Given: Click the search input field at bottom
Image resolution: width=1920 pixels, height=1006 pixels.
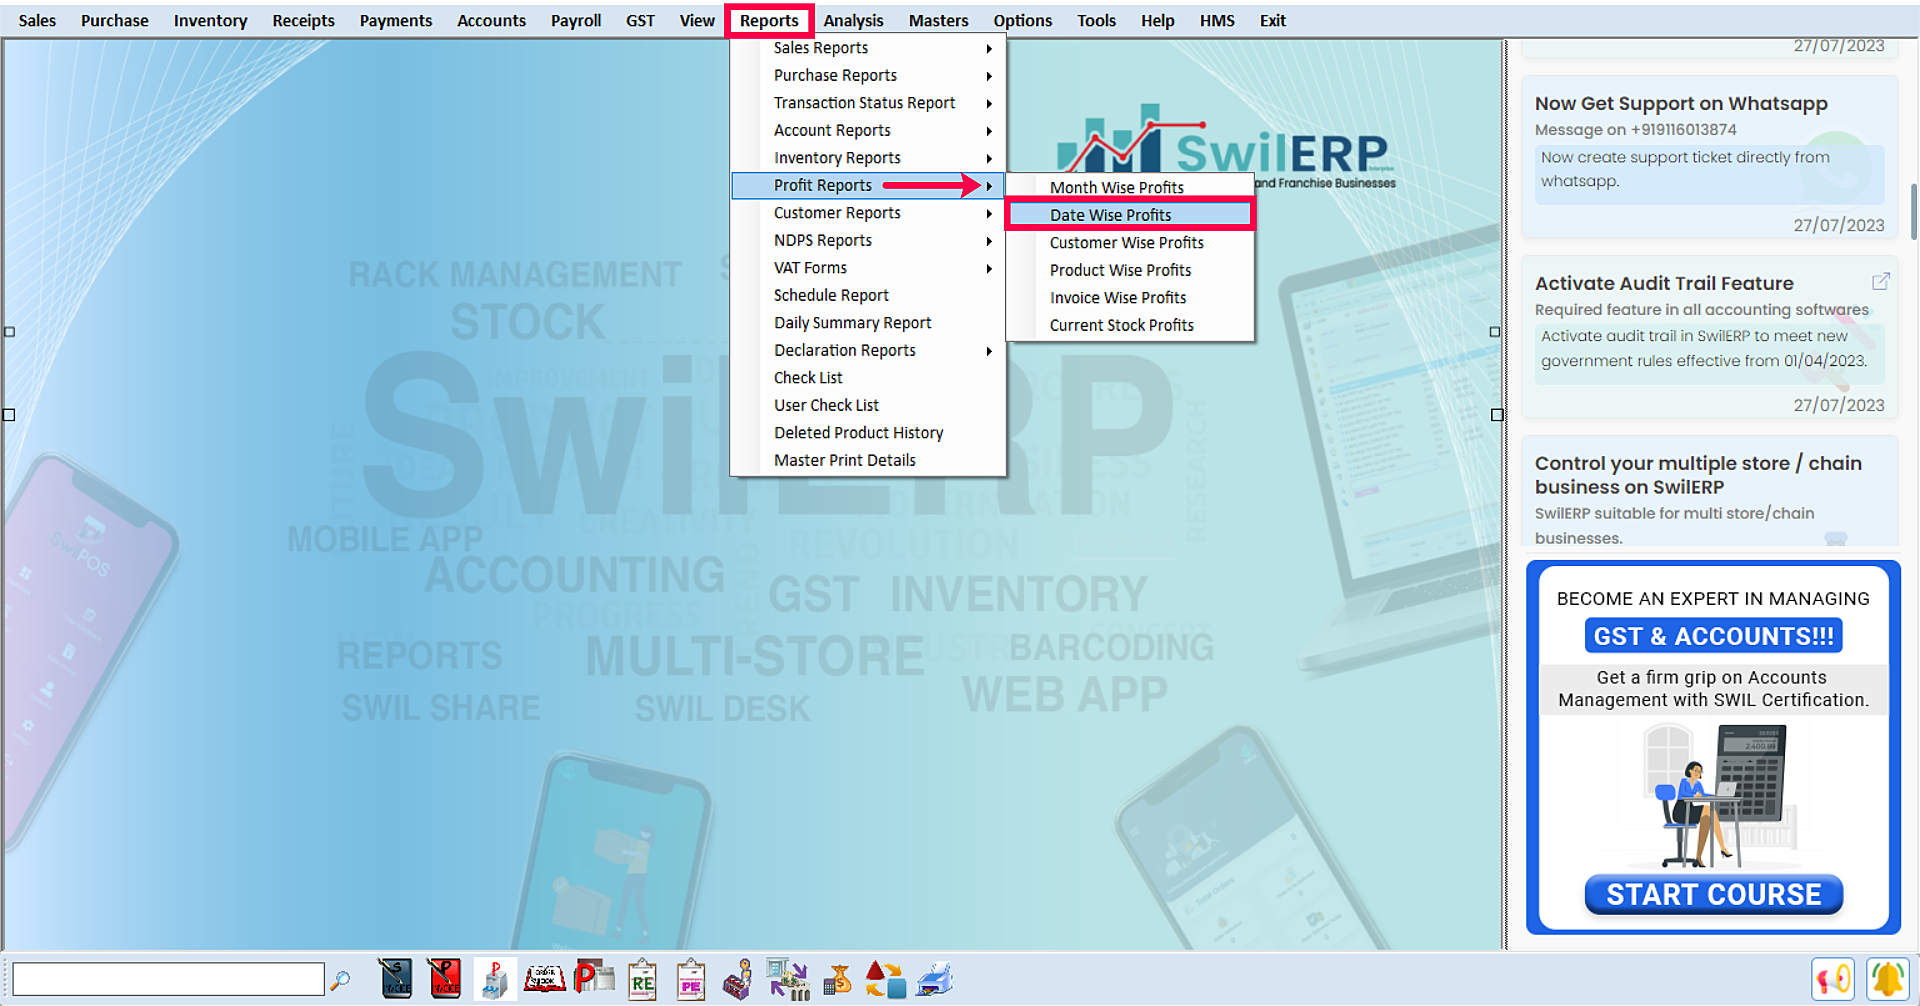Looking at the screenshot, I should [168, 979].
